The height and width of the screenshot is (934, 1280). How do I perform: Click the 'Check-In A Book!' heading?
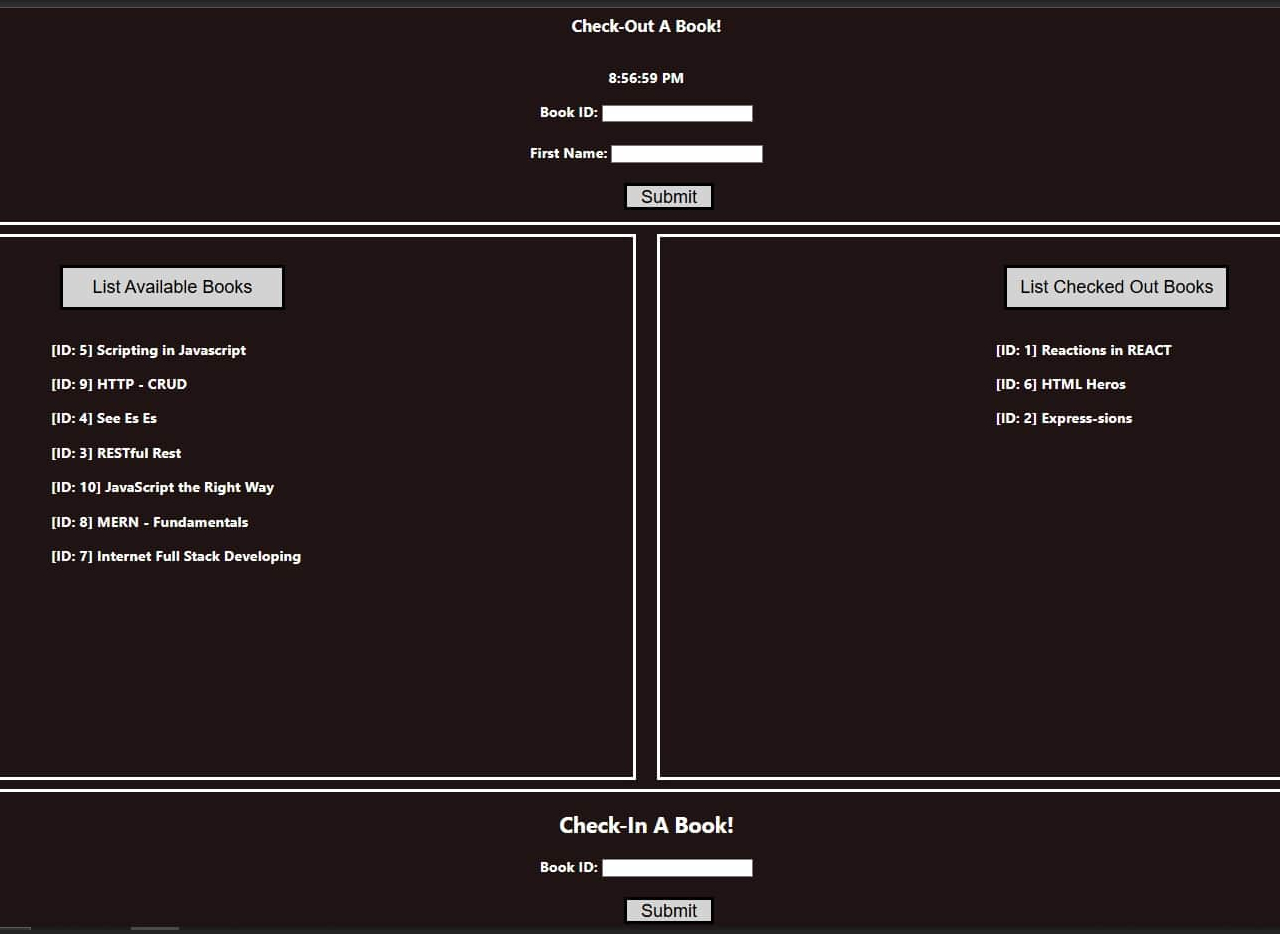(646, 825)
